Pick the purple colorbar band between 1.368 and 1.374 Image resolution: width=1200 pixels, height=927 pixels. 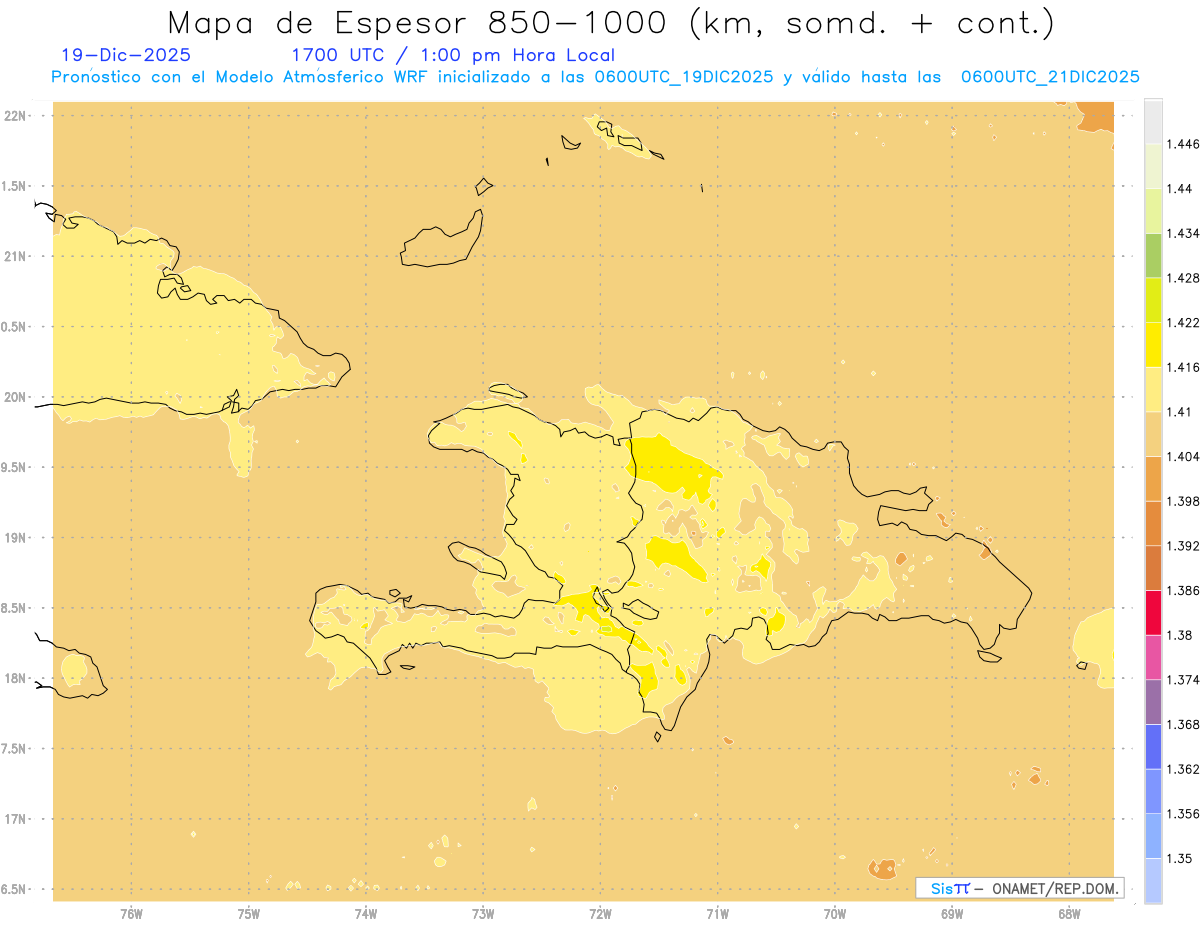pos(1153,702)
